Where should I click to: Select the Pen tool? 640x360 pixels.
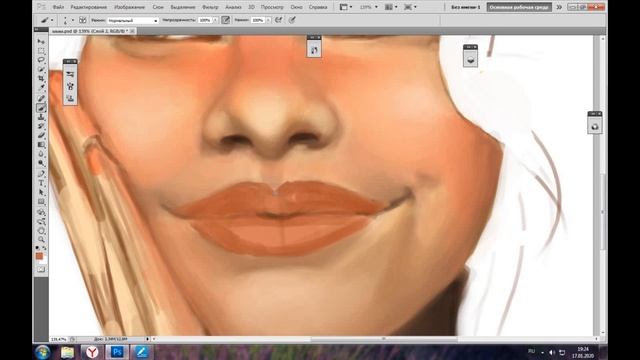pos(41,174)
